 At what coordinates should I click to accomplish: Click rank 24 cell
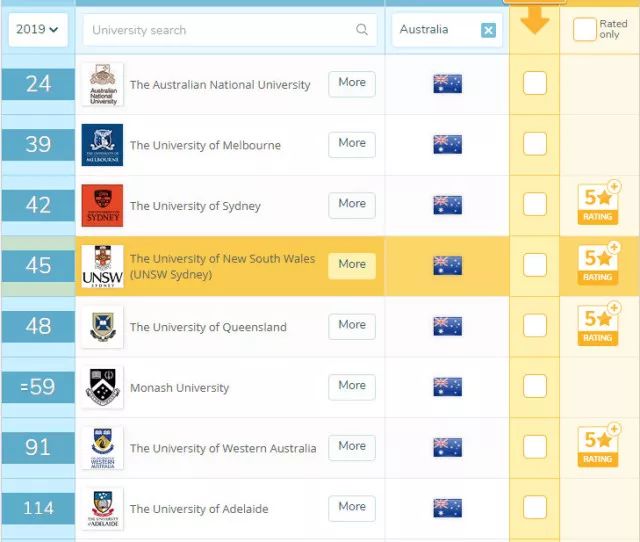point(38,84)
